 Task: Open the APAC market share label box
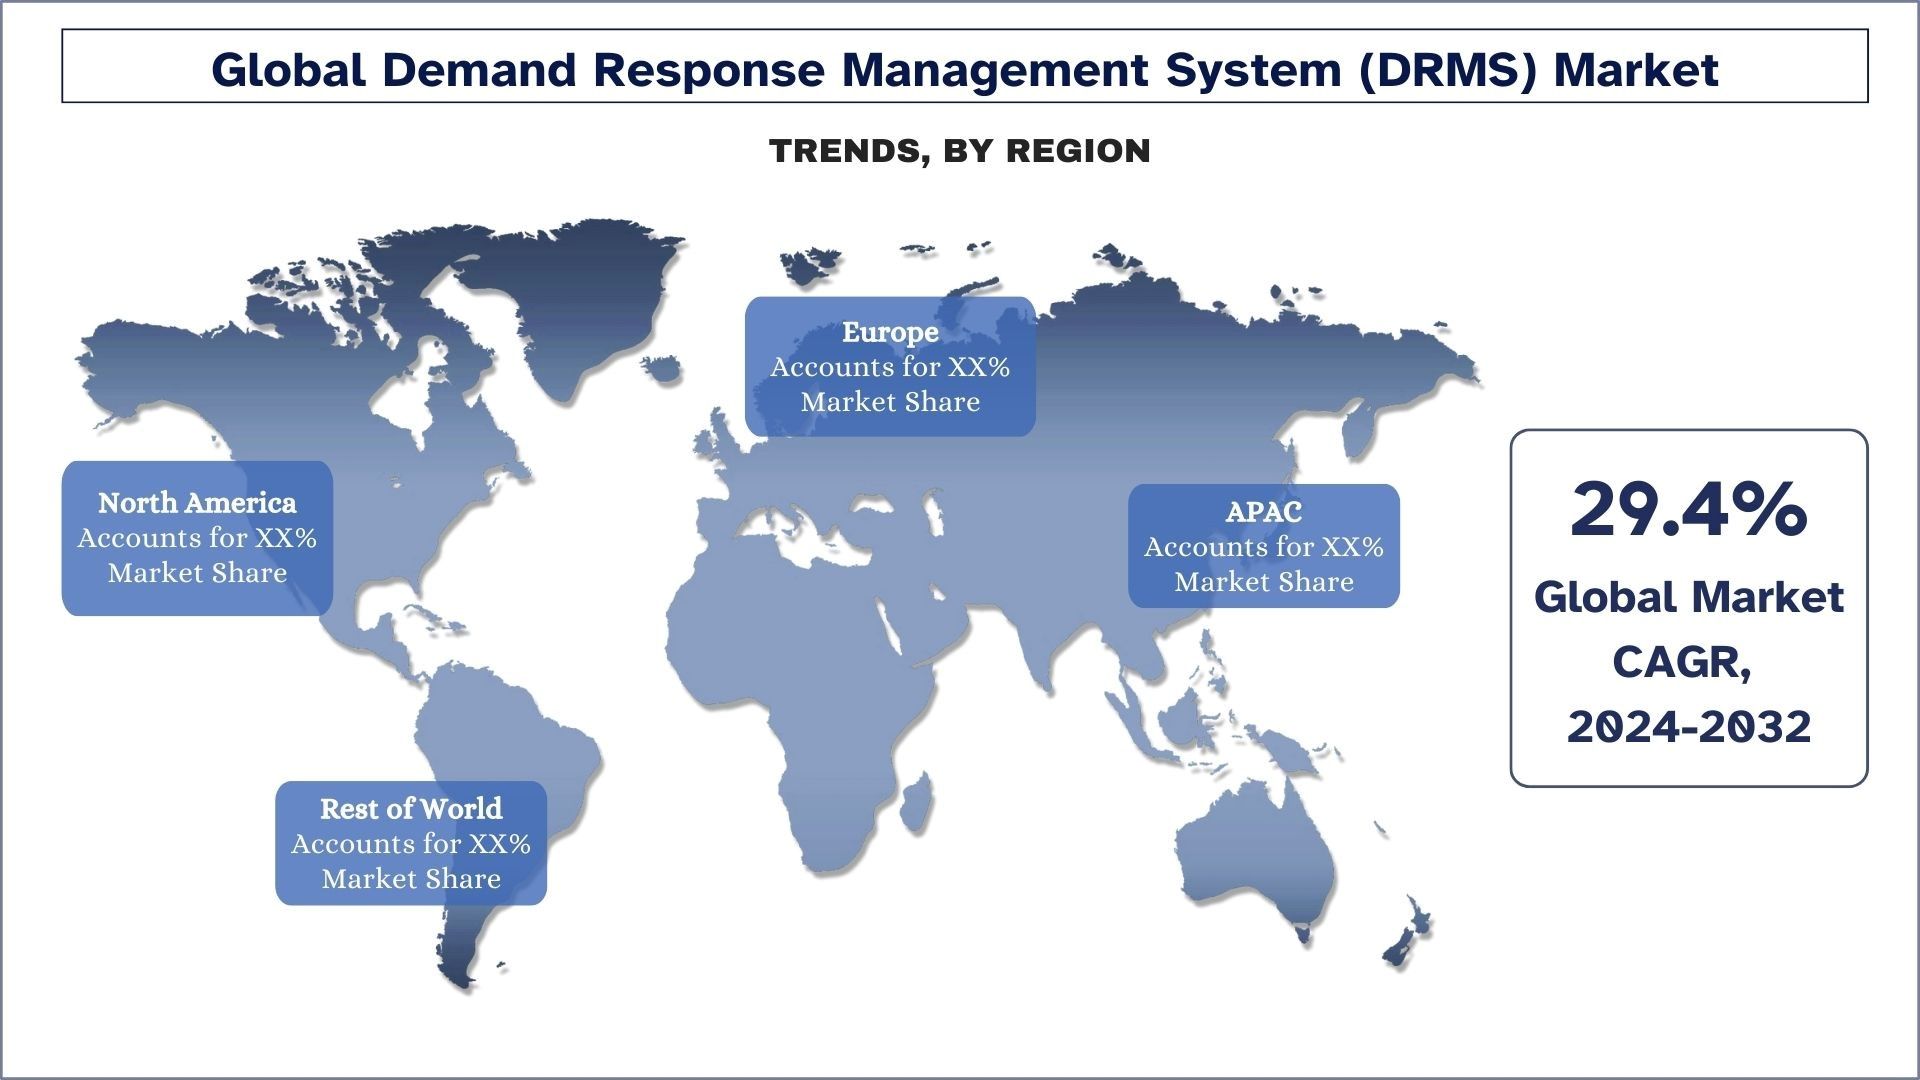pos(1264,546)
